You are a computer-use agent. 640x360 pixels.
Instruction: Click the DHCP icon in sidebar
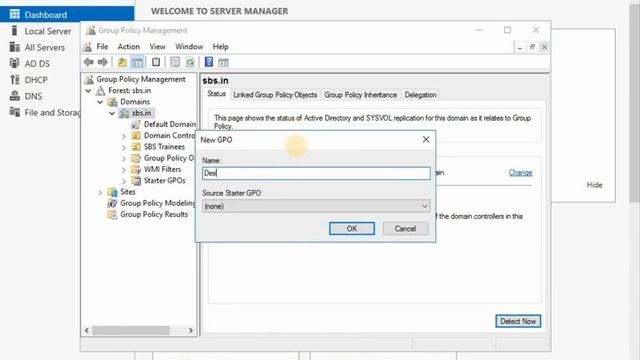click(x=15, y=80)
